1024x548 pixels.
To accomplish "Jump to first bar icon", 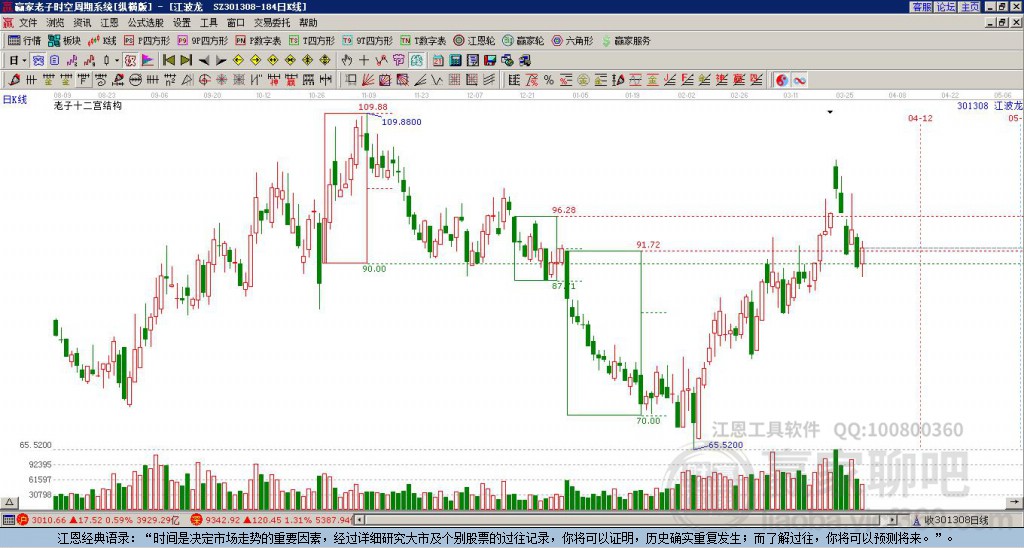I will pos(168,61).
